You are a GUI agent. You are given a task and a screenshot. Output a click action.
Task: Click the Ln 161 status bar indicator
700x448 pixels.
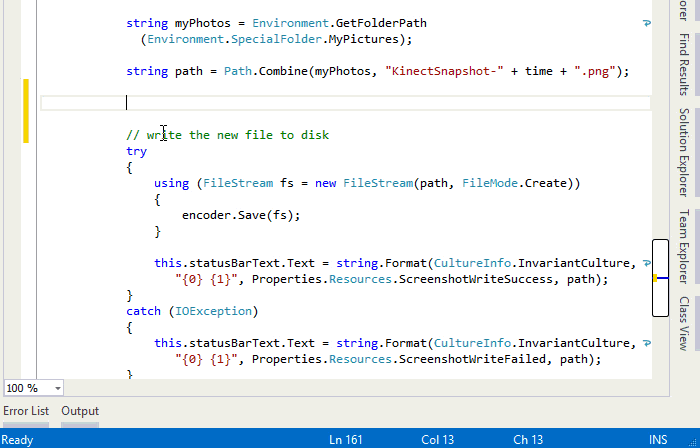(x=346, y=440)
